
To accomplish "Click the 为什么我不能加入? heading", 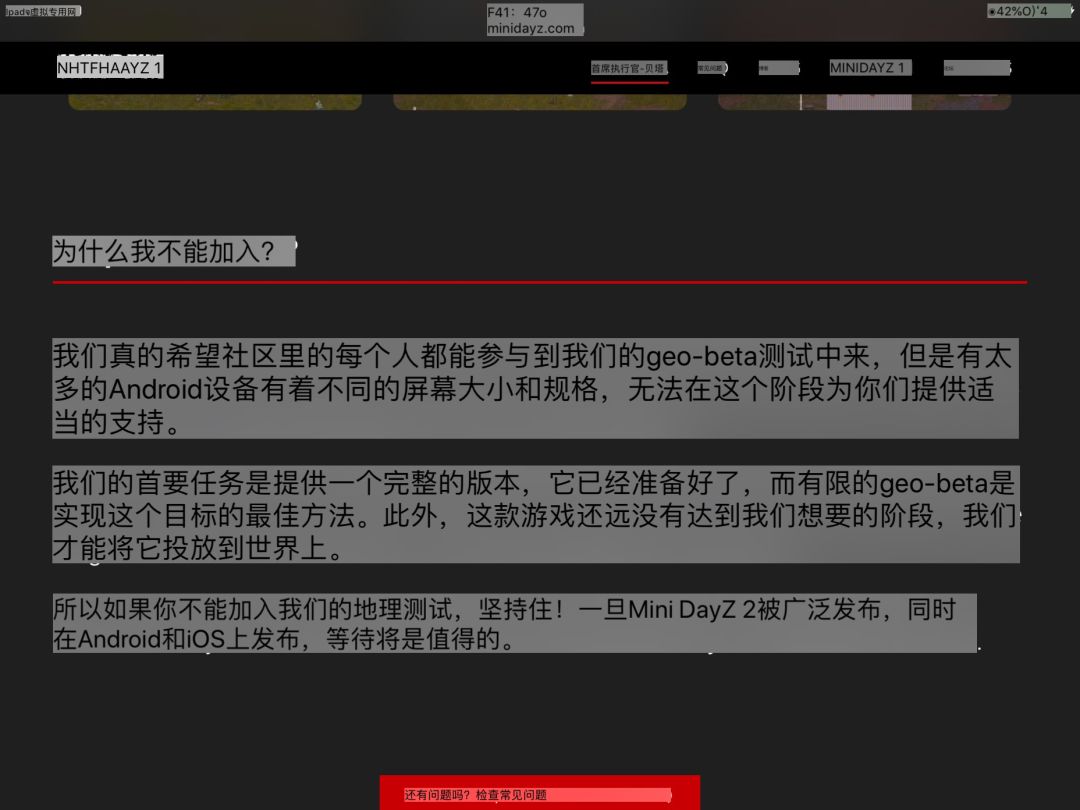I will [x=174, y=251].
